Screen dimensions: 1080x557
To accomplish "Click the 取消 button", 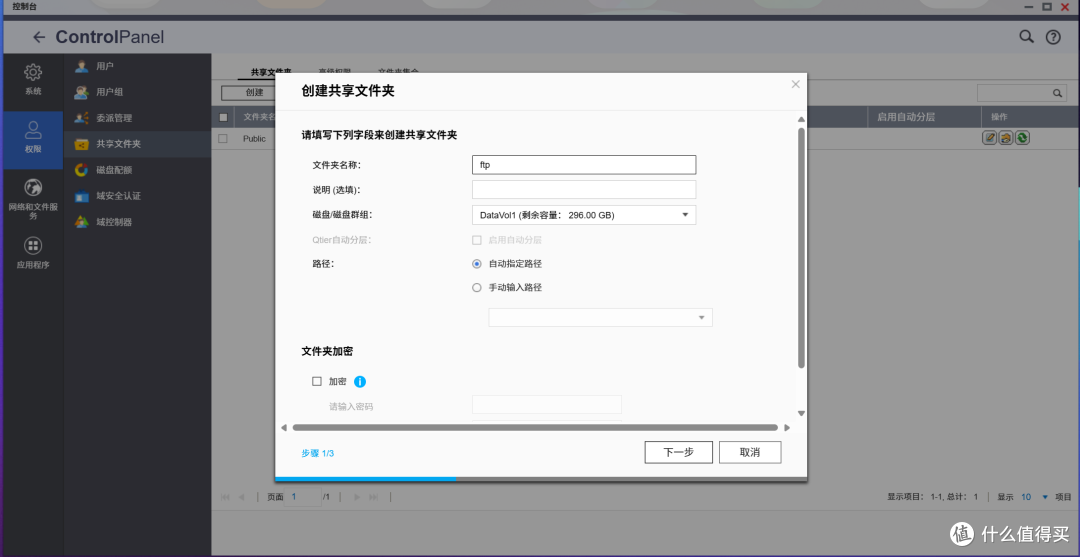I will point(750,452).
